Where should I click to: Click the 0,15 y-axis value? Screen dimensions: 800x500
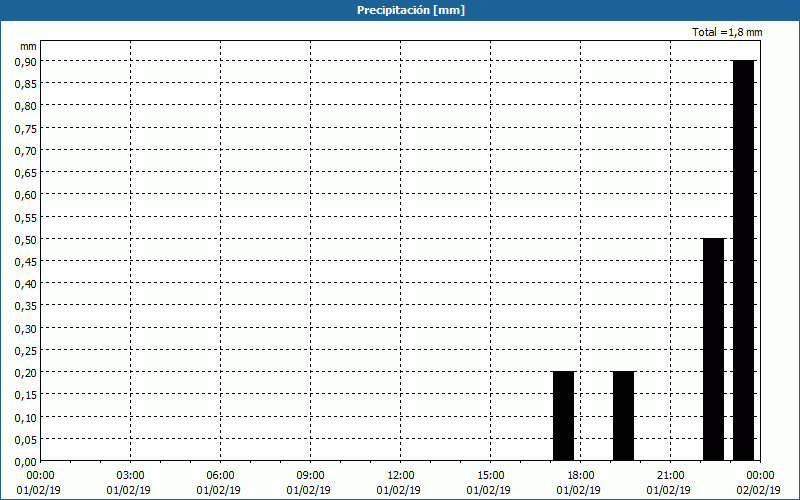pyautogui.click(x=26, y=395)
